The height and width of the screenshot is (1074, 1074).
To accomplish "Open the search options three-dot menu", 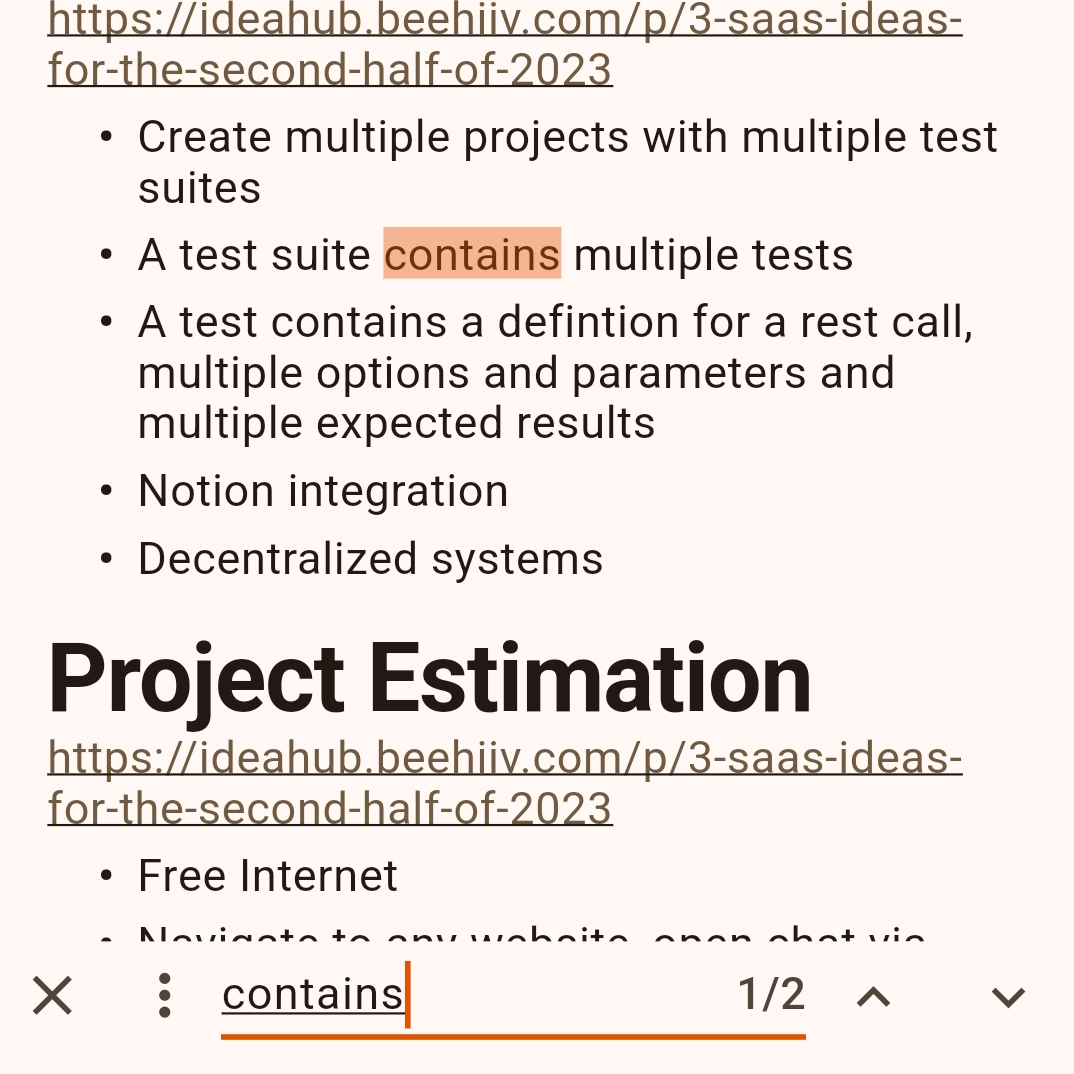I will tap(165, 996).
